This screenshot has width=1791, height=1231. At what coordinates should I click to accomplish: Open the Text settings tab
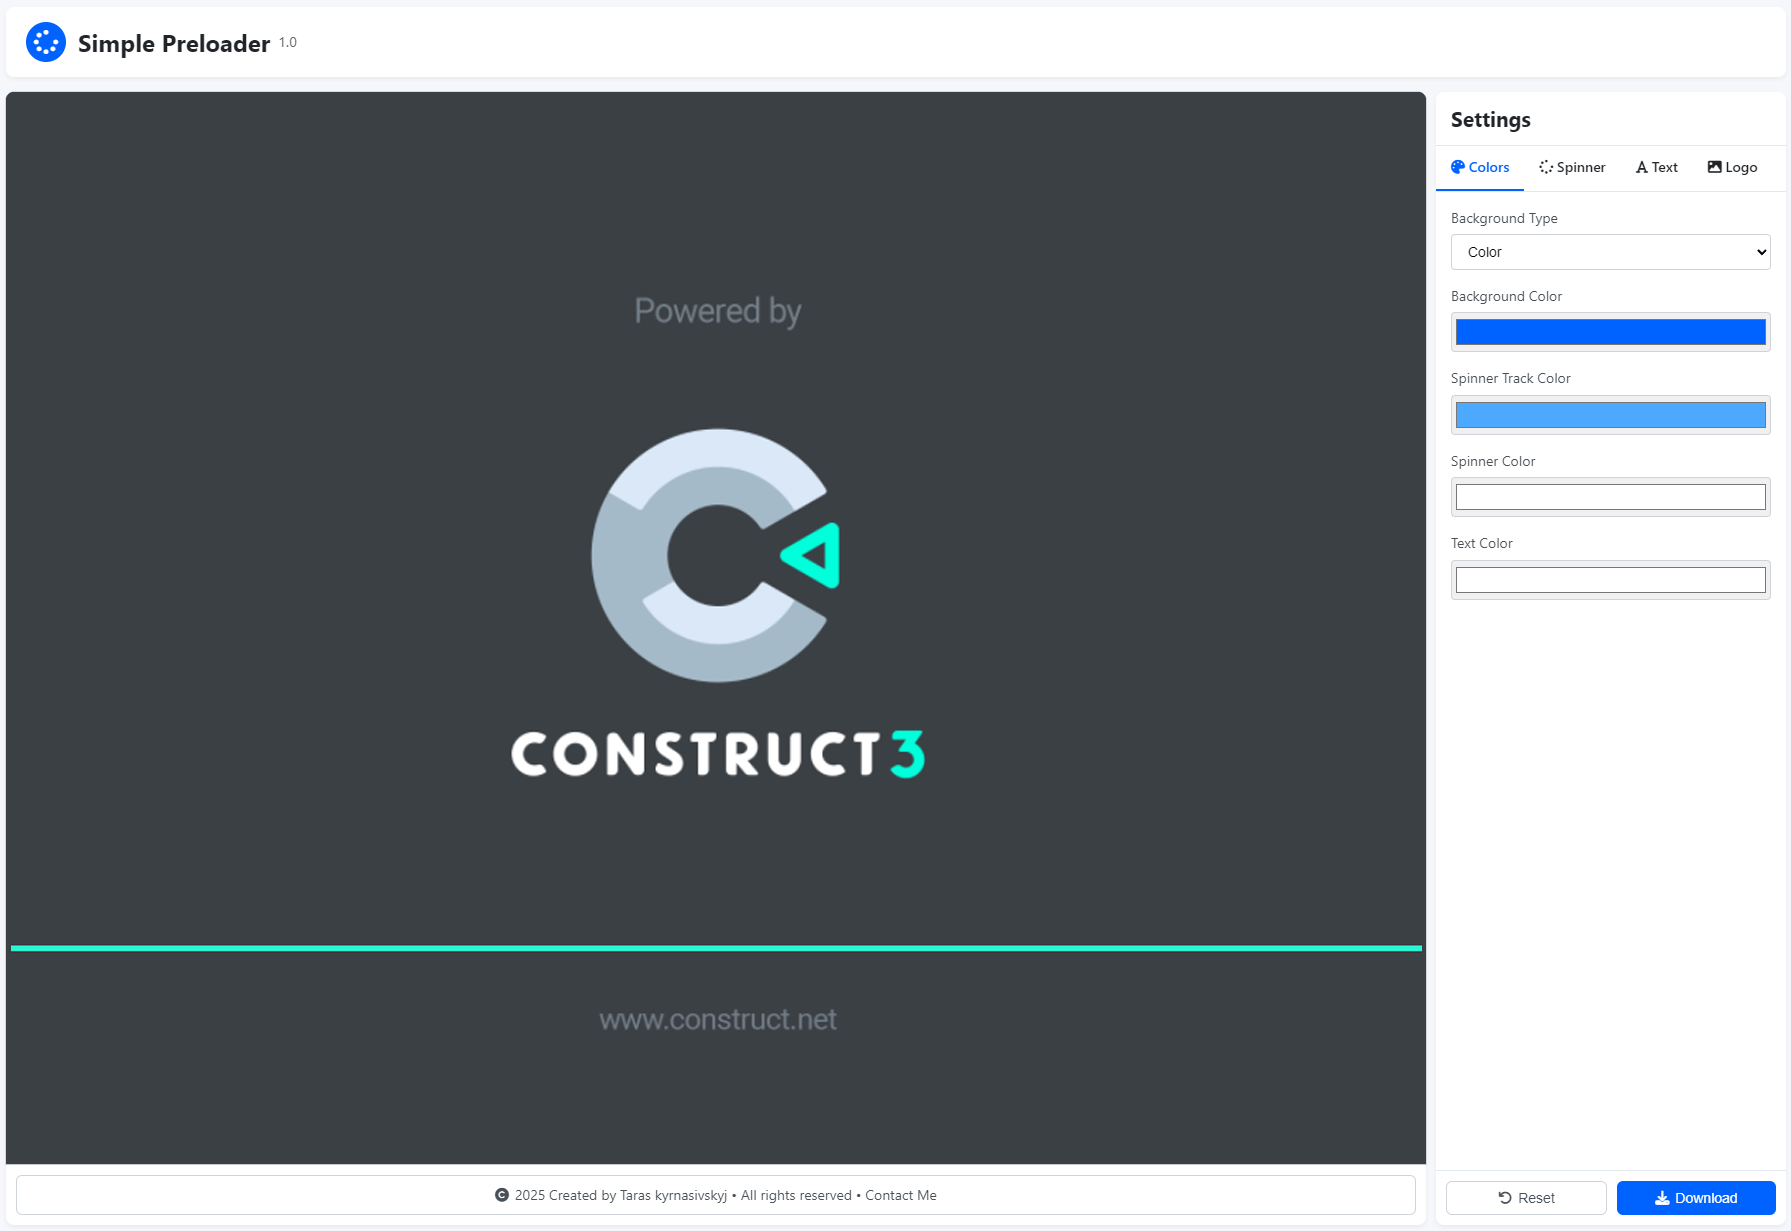(1657, 167)
